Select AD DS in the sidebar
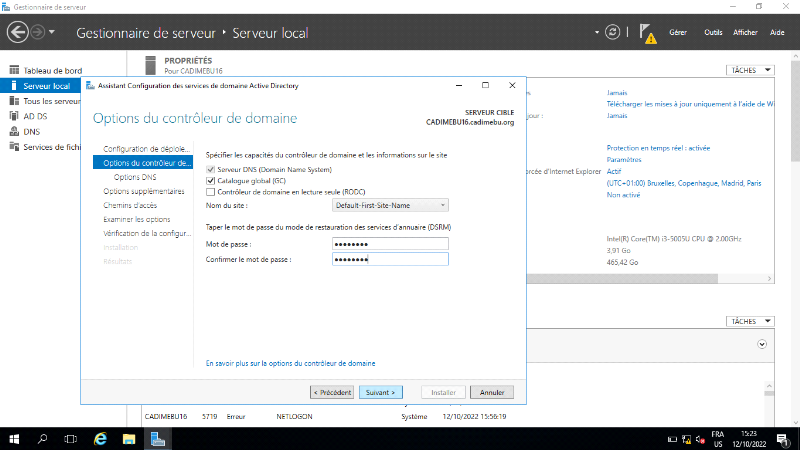This screenshot has height=450, width=800. [x=35, y=116]
